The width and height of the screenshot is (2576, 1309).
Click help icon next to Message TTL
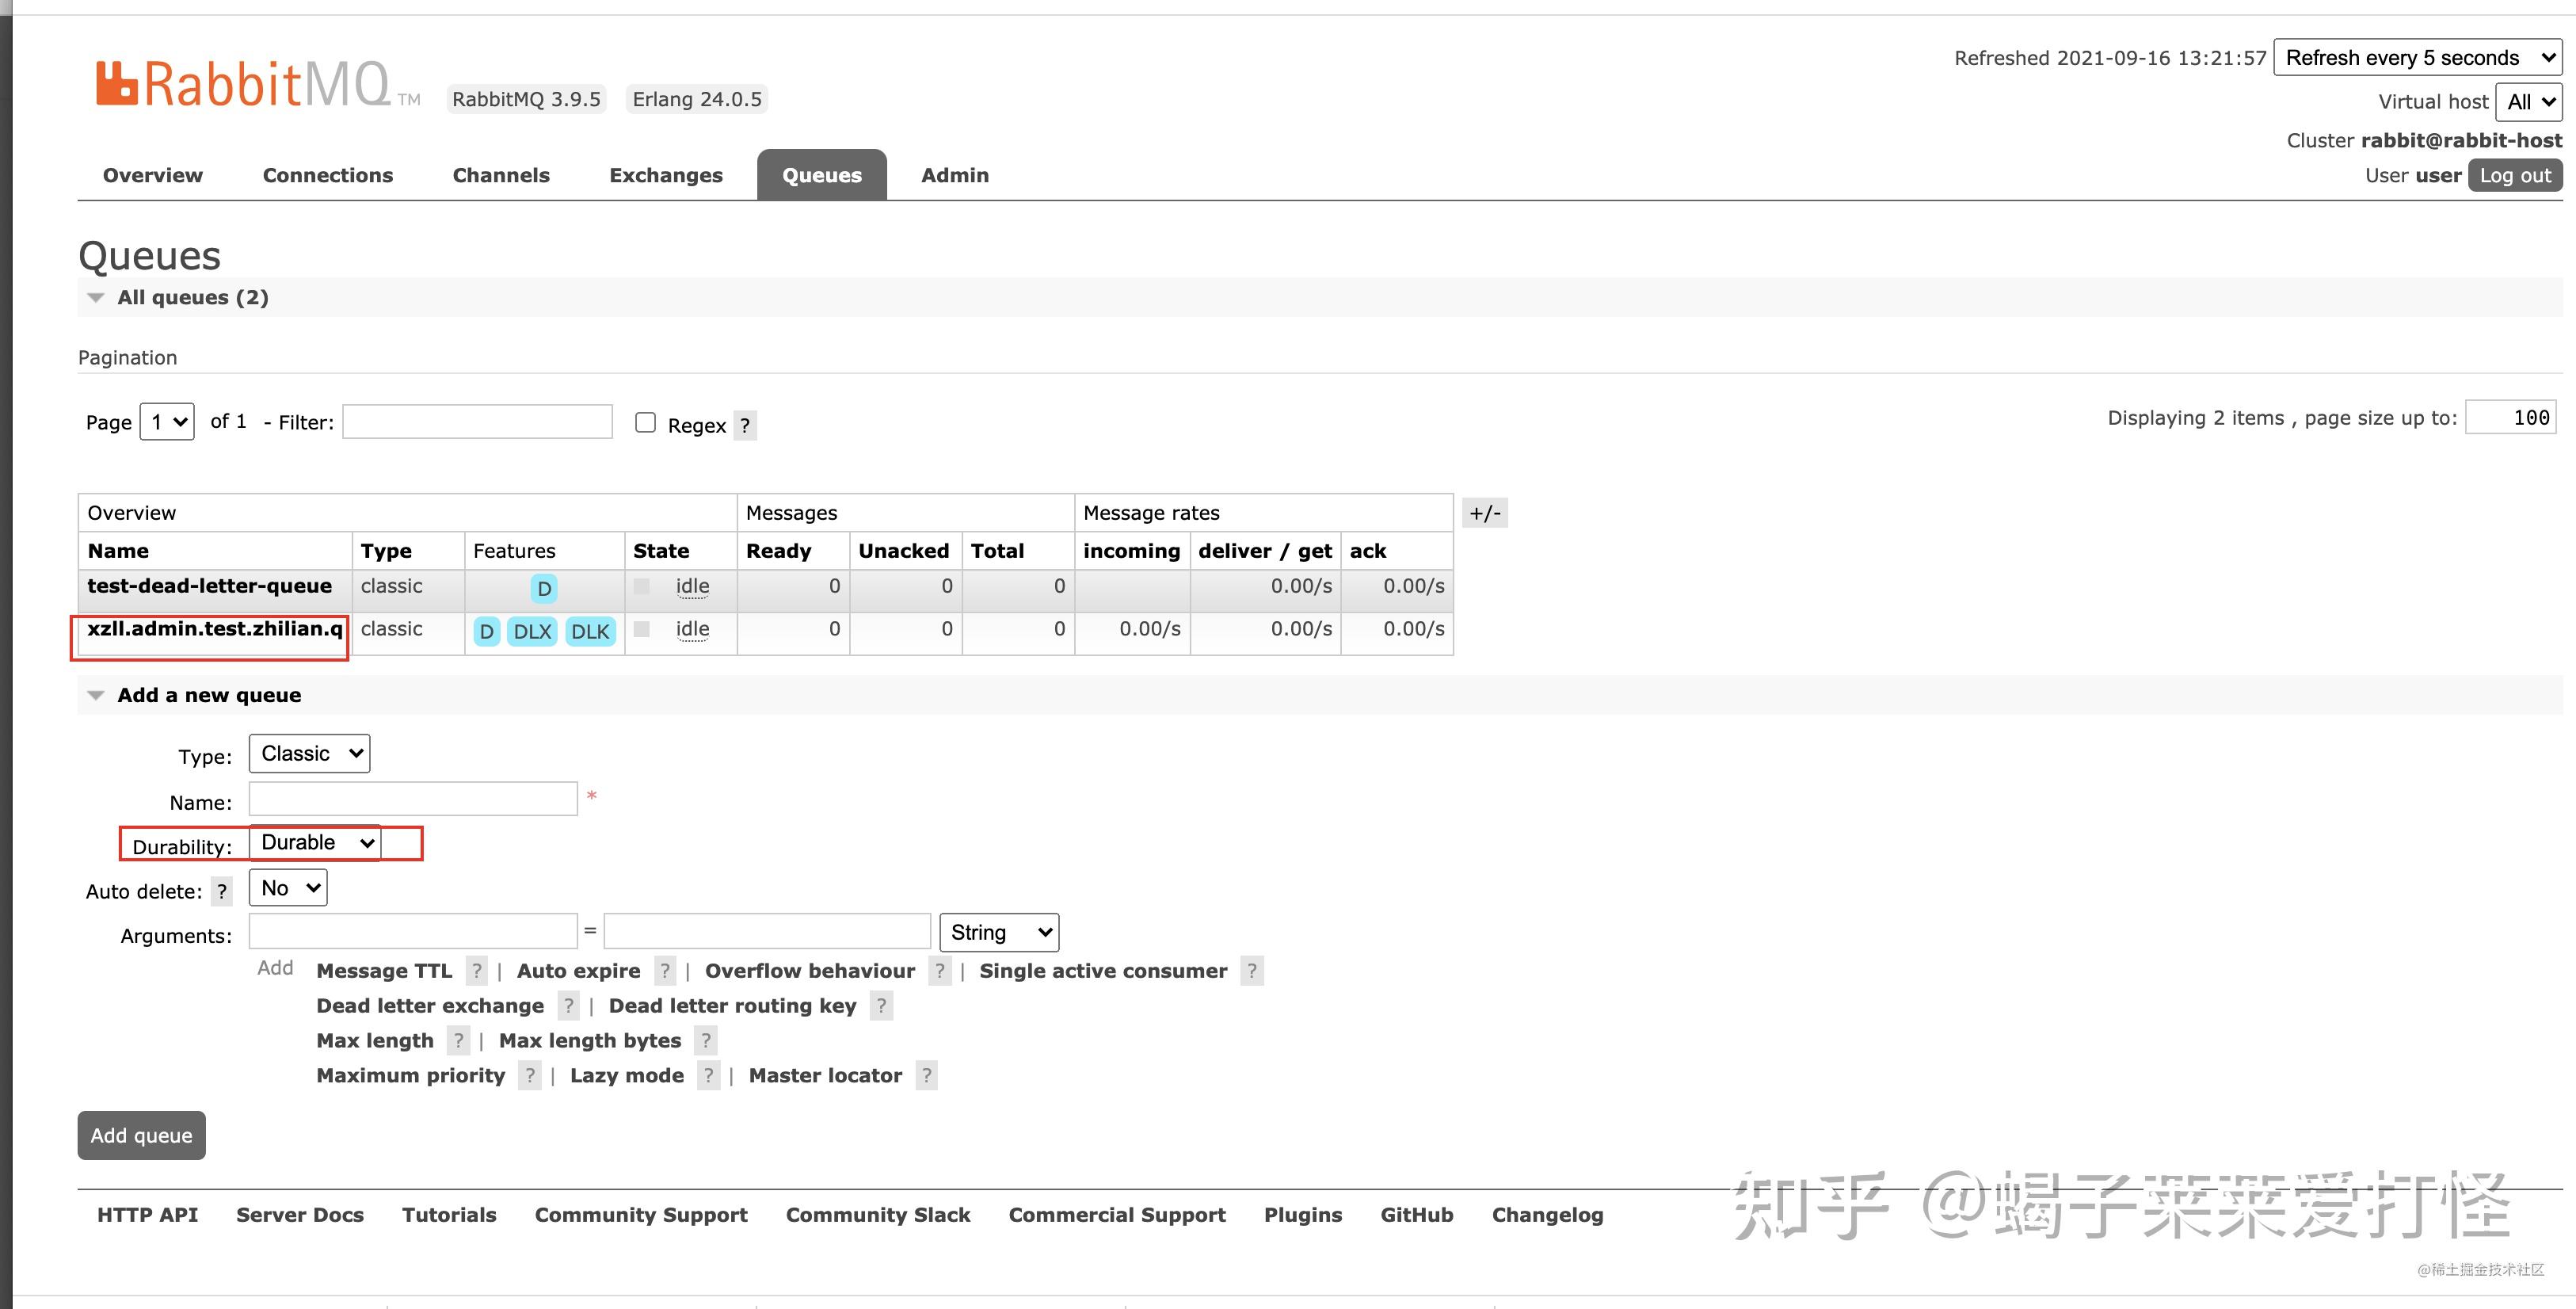click(x=477, y=971)
